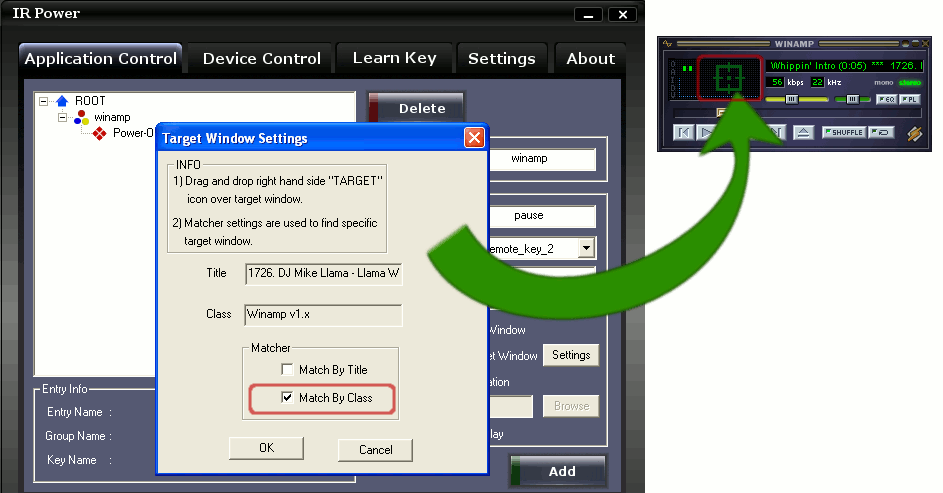Click Winamp's seek bar position thumb
Image resolution: width=943 pixels, height=493 pixels.
pos(722,112)
